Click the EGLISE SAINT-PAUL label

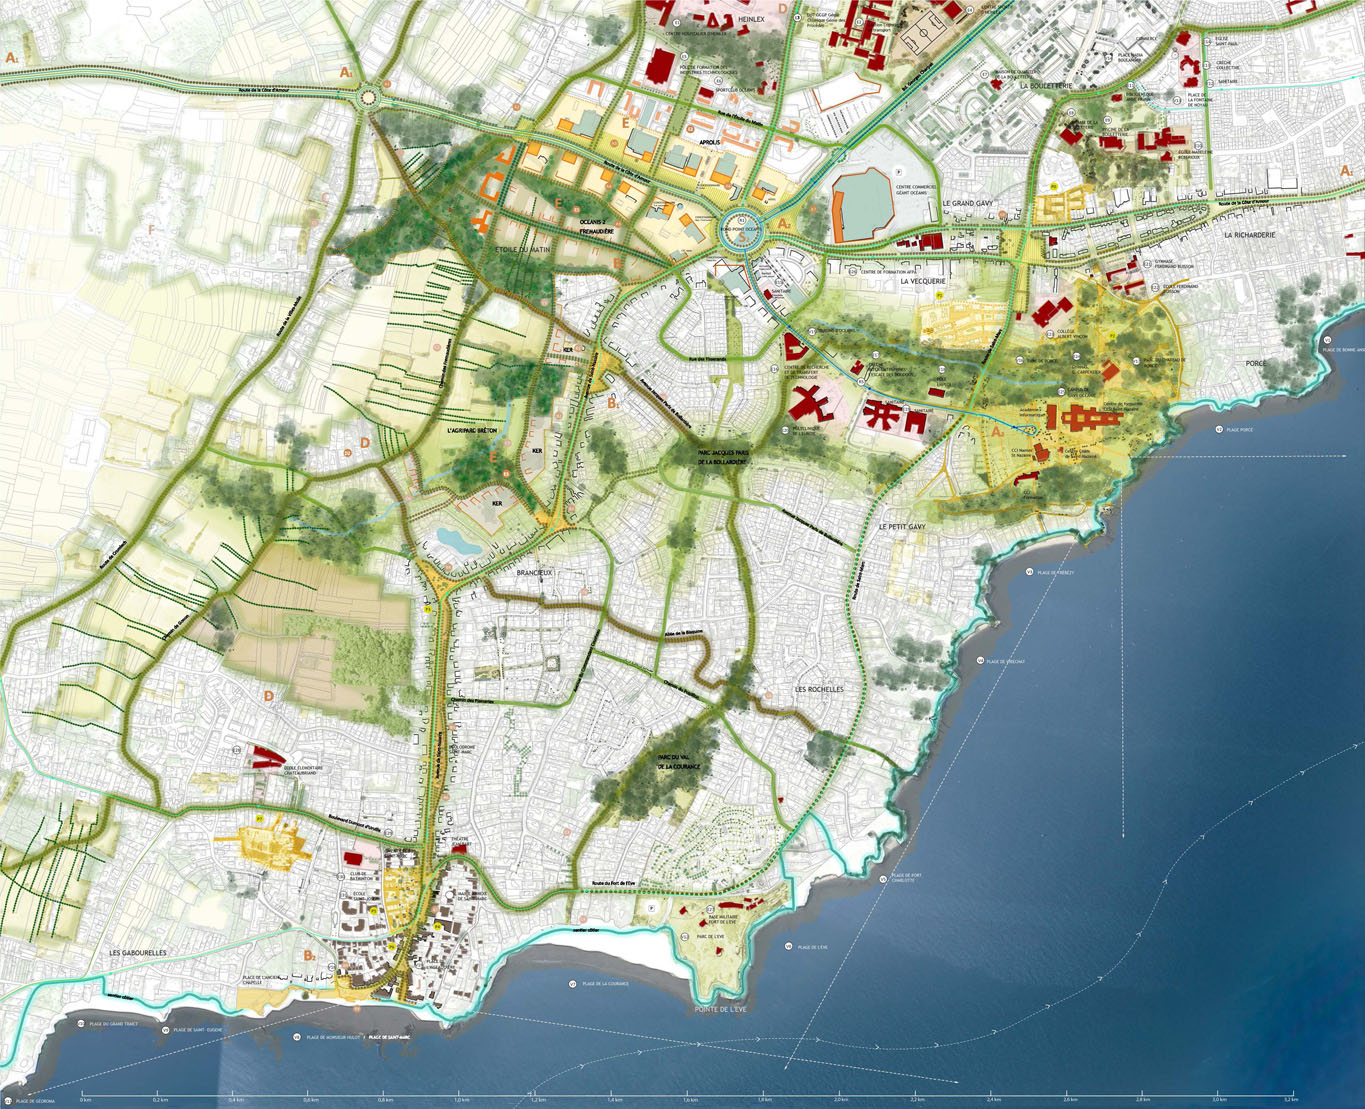[1227, 43]
